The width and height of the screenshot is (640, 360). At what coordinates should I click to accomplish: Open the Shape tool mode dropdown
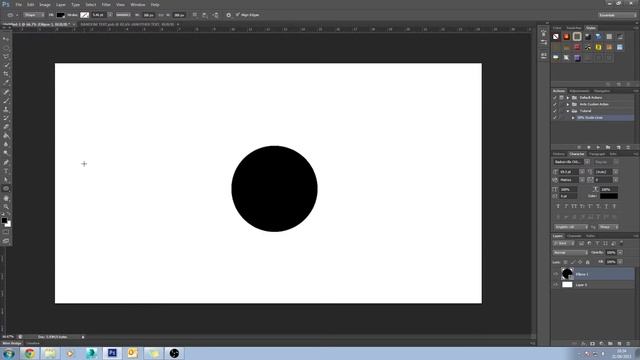[x=34, y=15]
